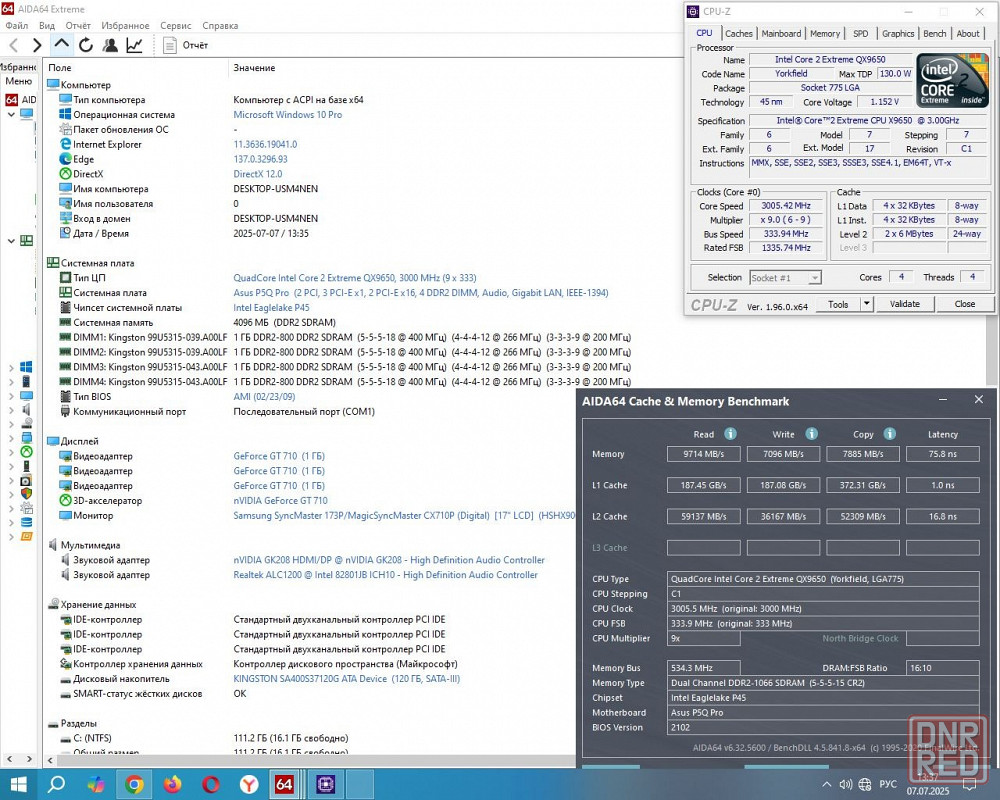Expand the Display node in the left tree
The image size is (1000, 800).
point(11,396)
